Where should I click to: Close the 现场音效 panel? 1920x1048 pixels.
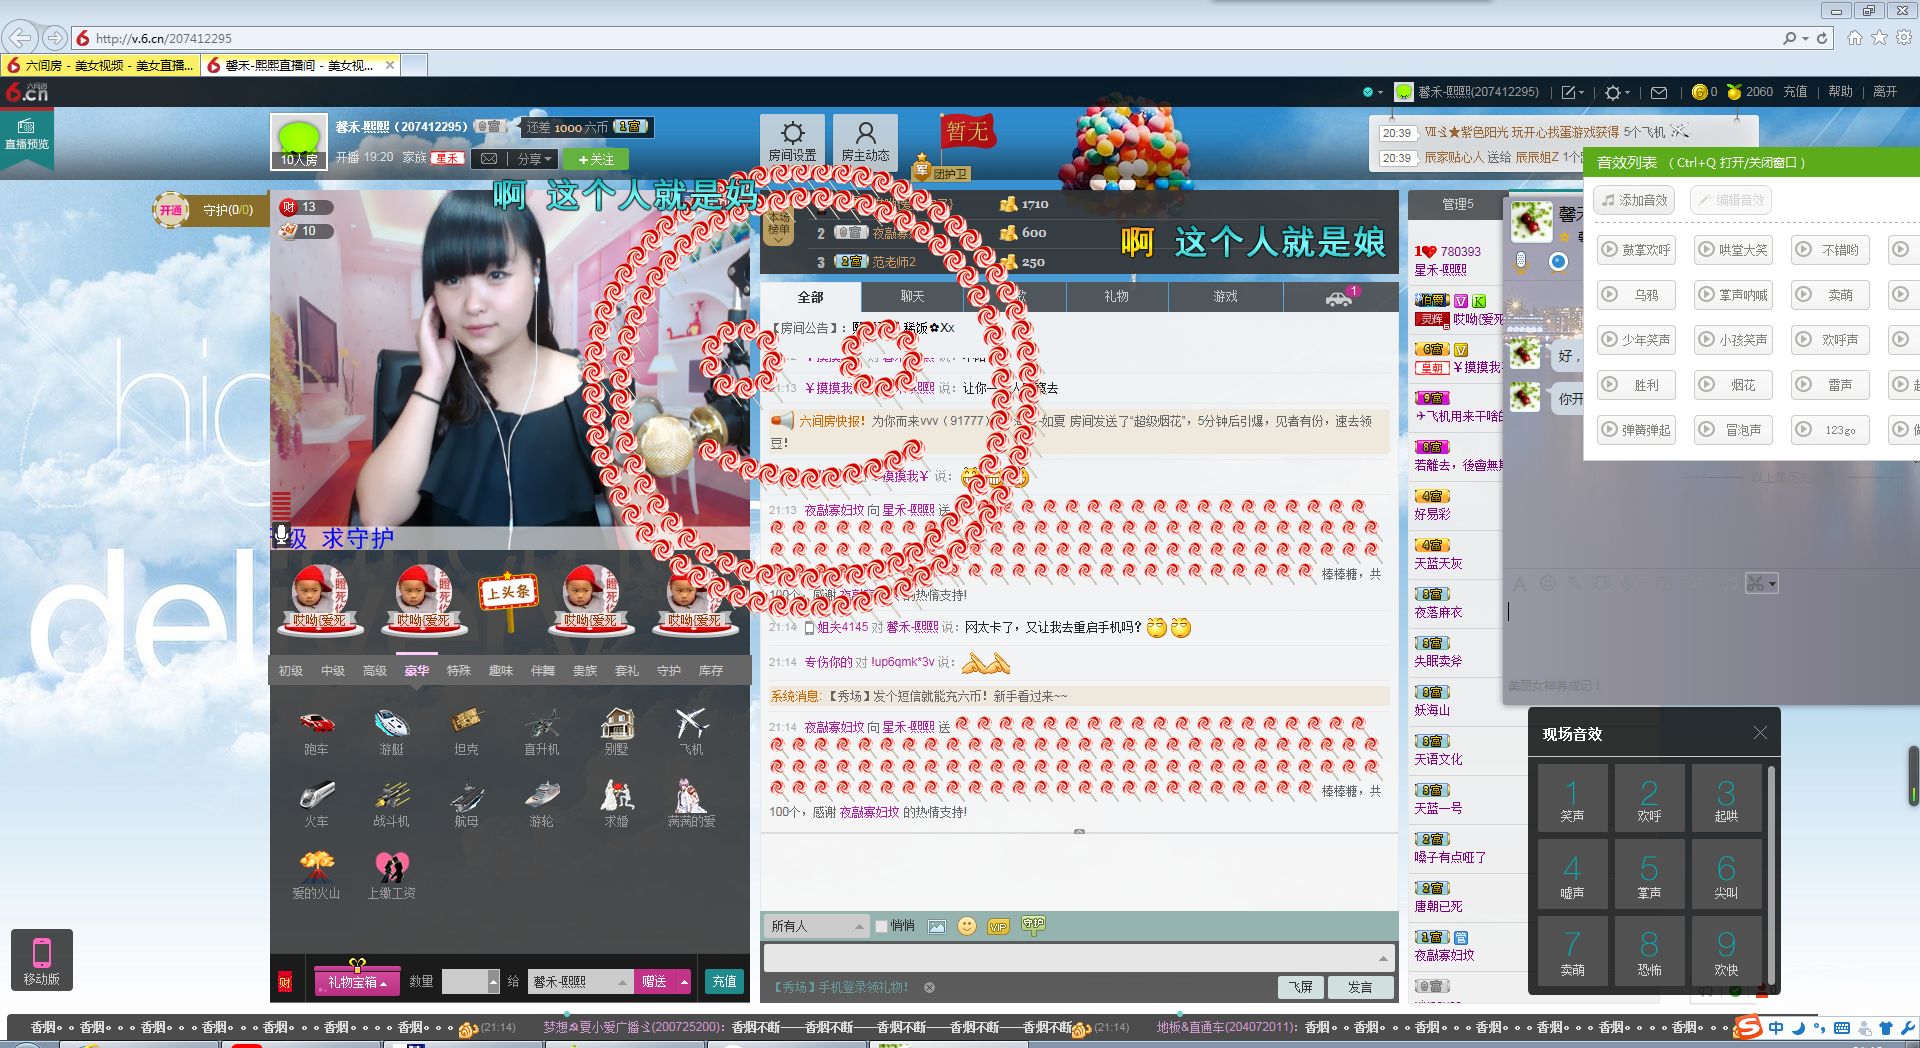pos(1760,733)
